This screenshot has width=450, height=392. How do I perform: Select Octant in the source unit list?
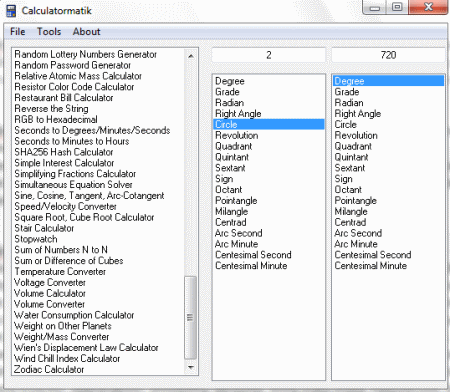tap(229, 190)
